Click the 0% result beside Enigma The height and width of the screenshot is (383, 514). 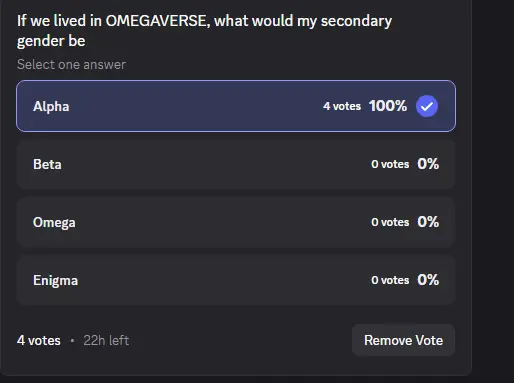[428, 280]
